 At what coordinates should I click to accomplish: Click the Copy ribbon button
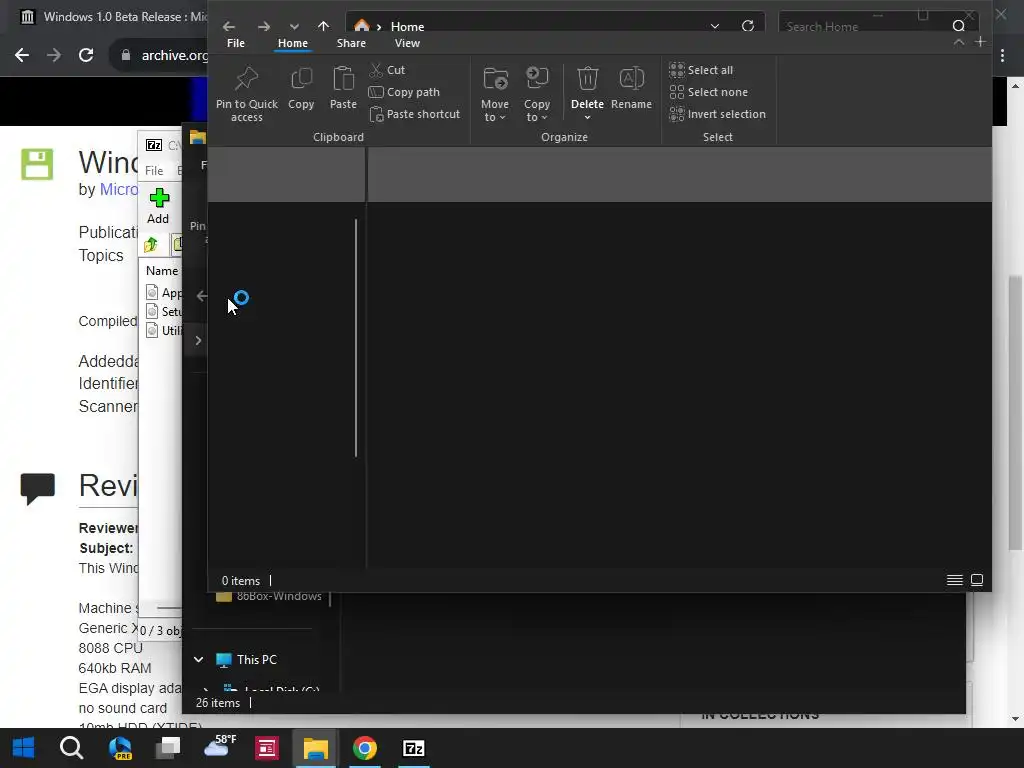point(301,88)
